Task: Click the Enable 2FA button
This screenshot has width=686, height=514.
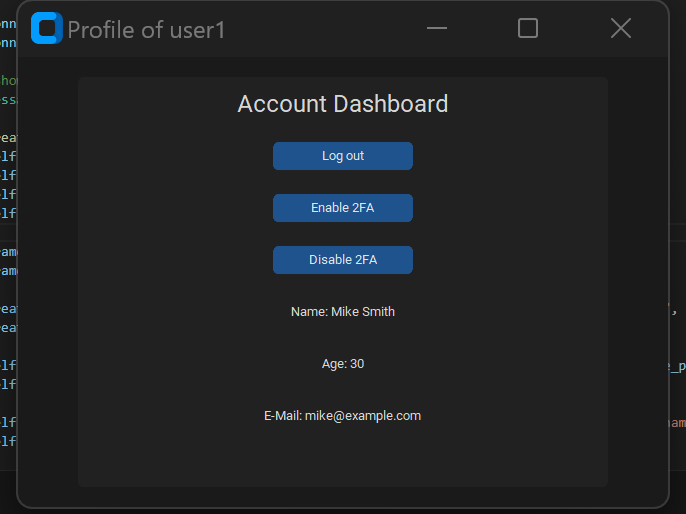Action: click(343, 208)
